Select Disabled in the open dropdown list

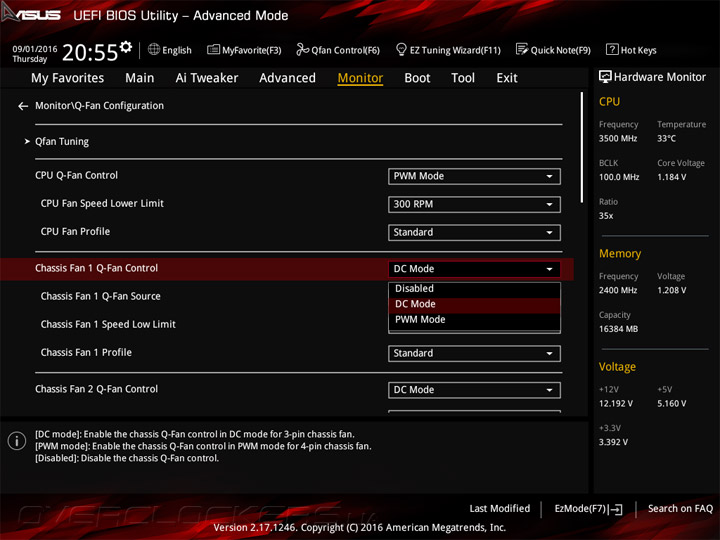click(474, 289)
